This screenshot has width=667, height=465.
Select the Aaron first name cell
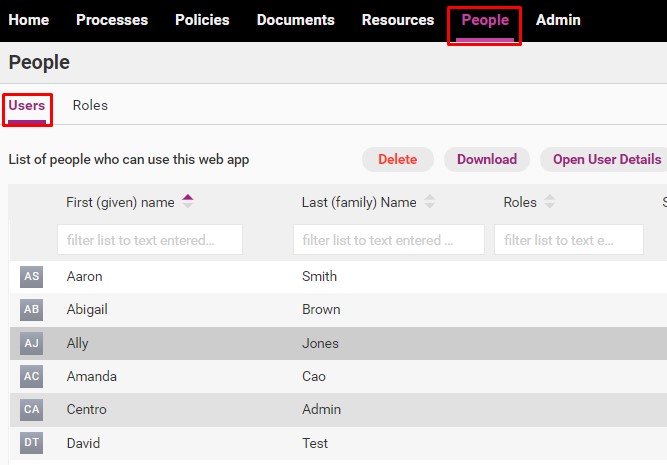click(84, 277)
